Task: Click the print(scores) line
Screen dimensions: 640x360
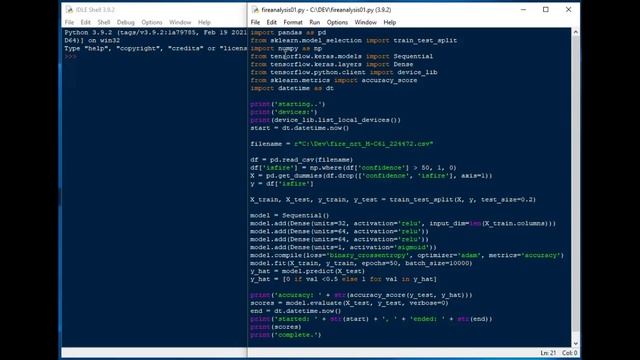Action: pyautogui.click(x=276, y=327)
